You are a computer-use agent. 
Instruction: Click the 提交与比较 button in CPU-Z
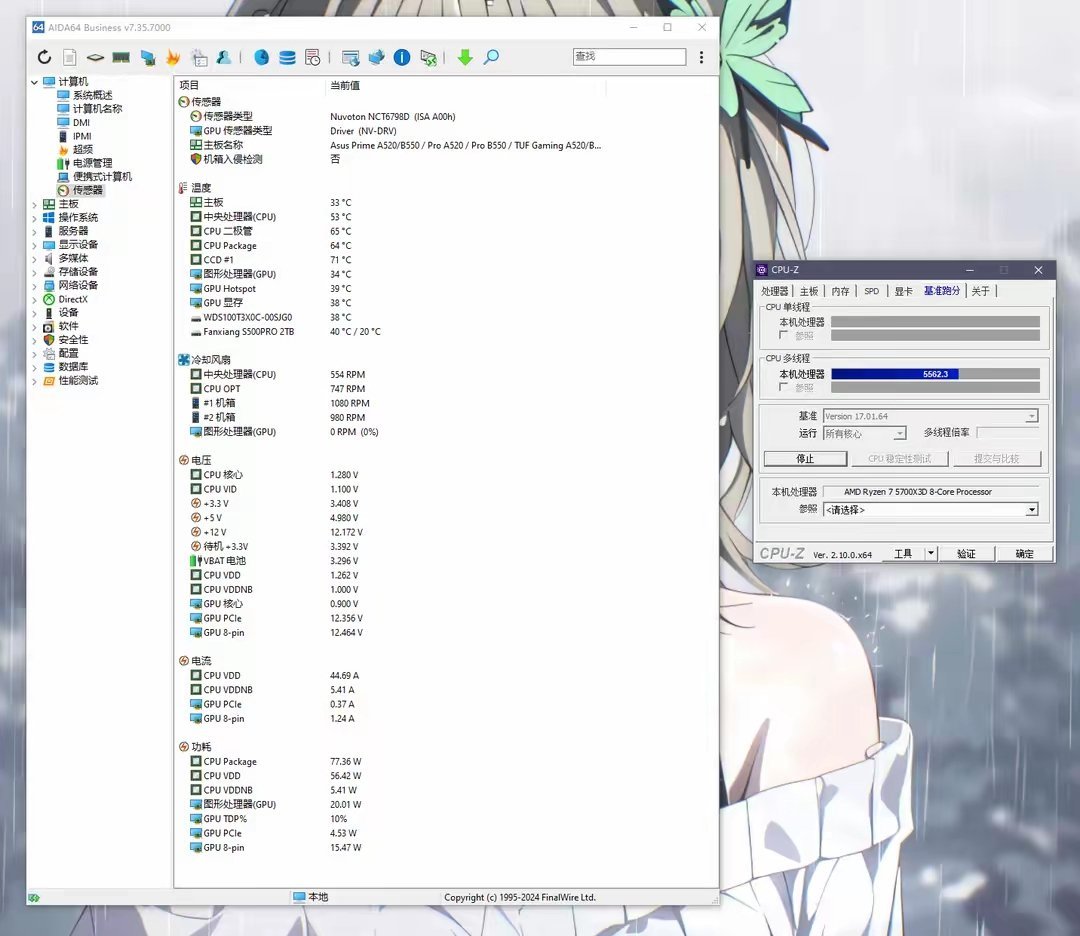coord(997,459)
